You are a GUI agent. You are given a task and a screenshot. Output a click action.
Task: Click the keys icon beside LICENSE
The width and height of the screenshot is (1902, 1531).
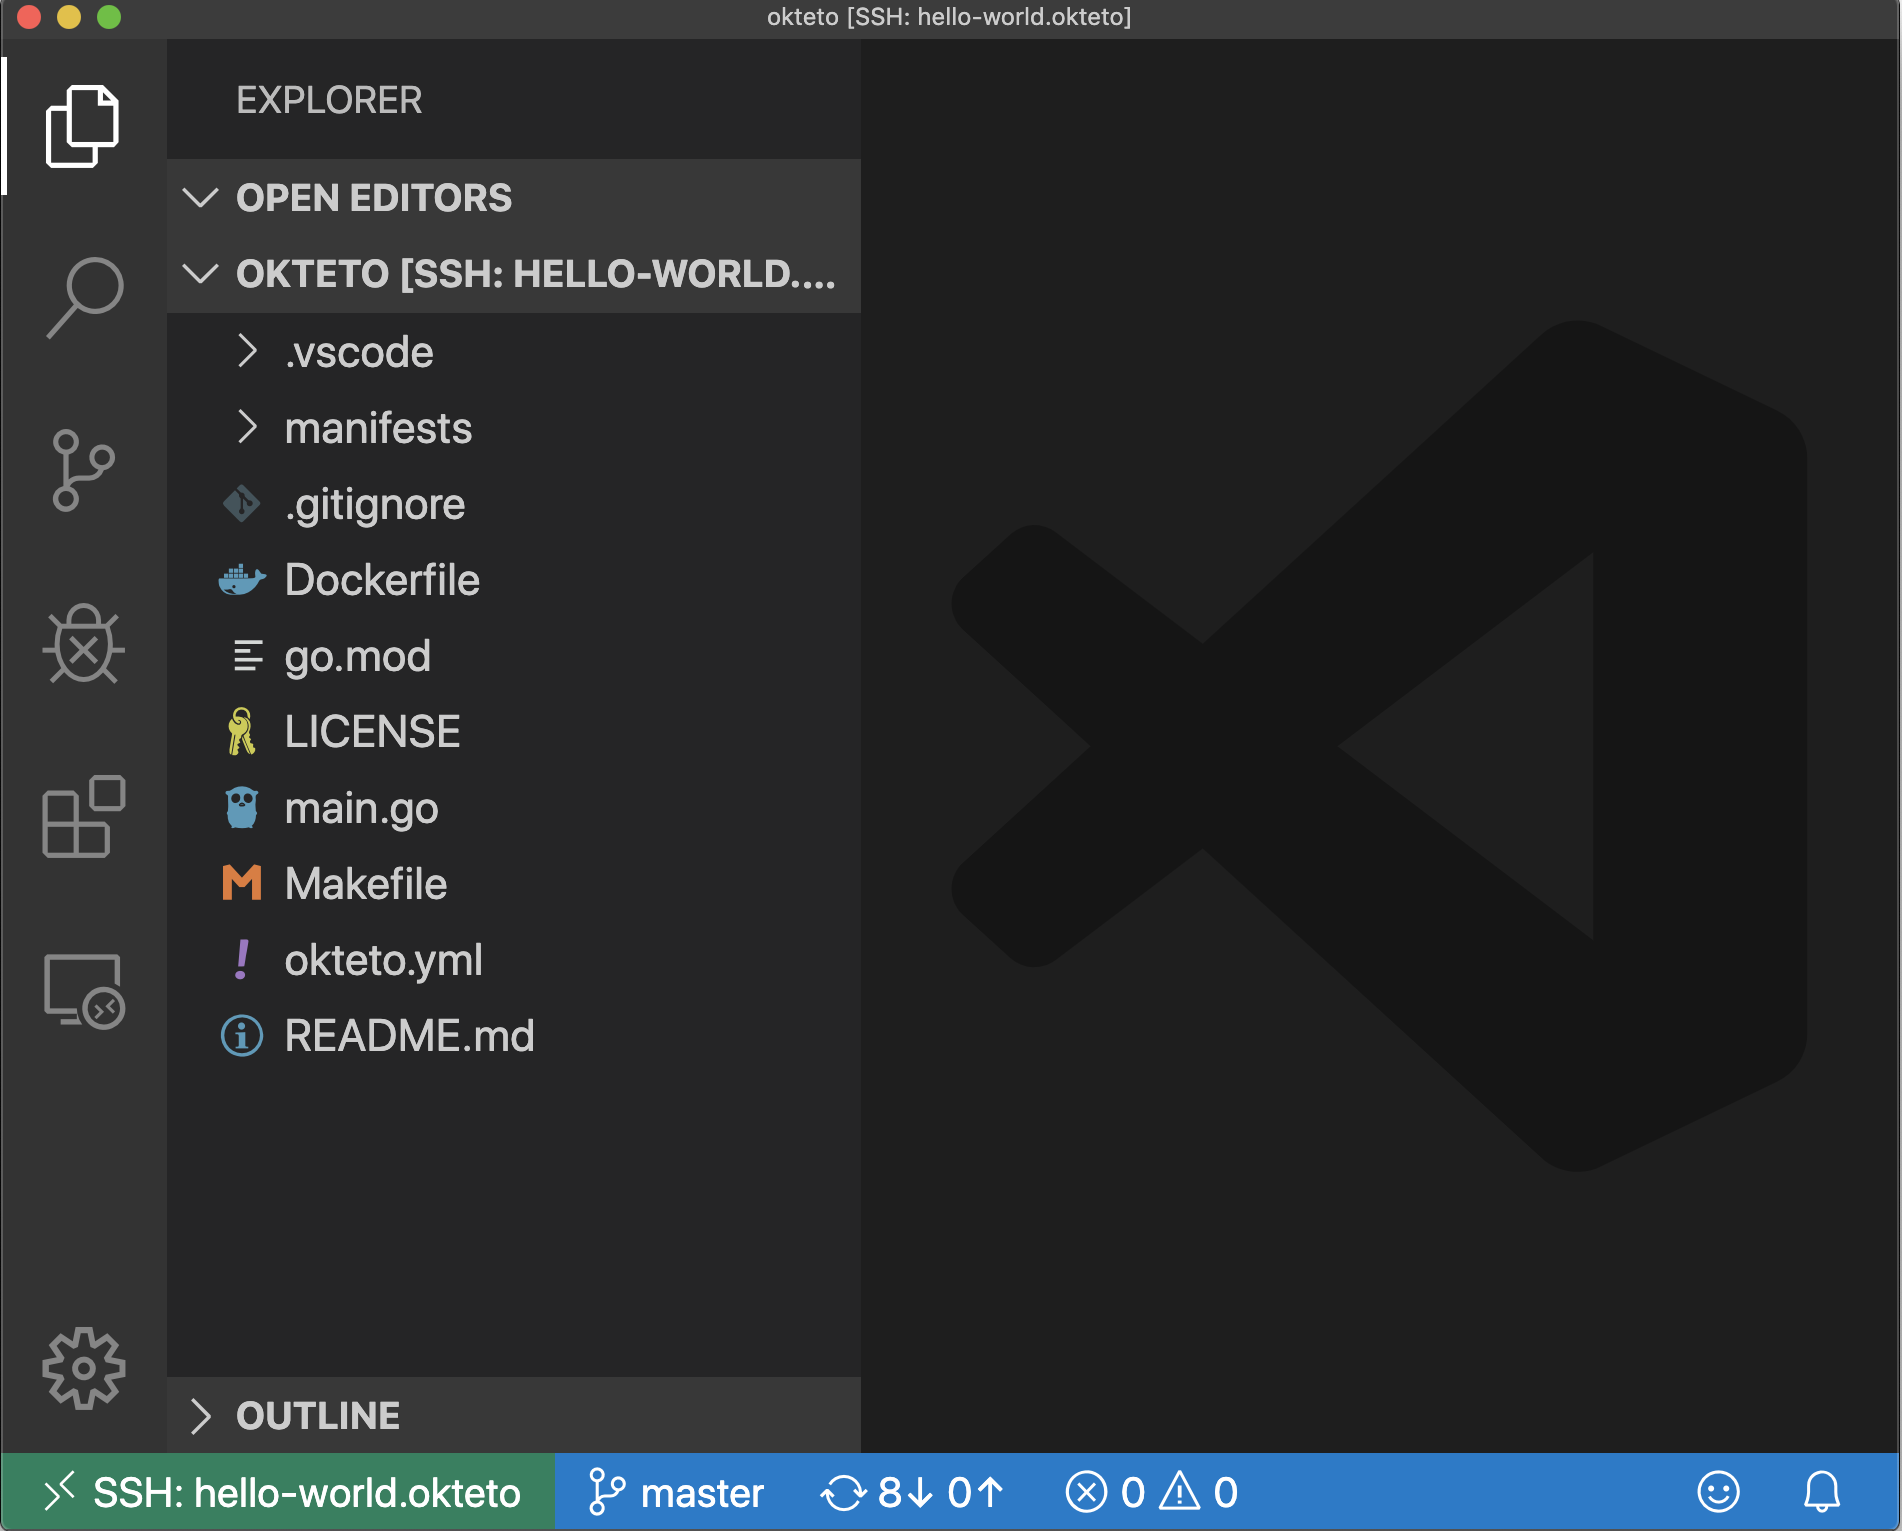click(x=241, y=732)
